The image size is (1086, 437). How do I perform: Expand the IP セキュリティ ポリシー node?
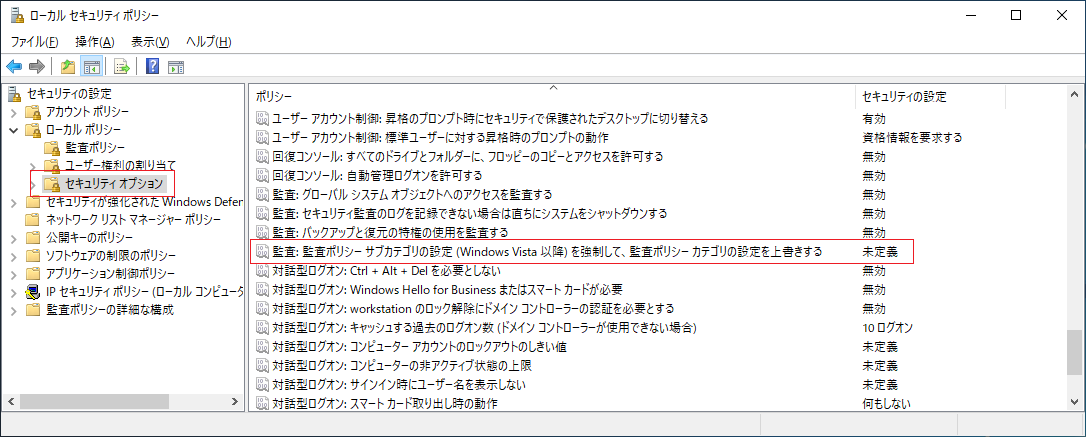pos(14,292)
